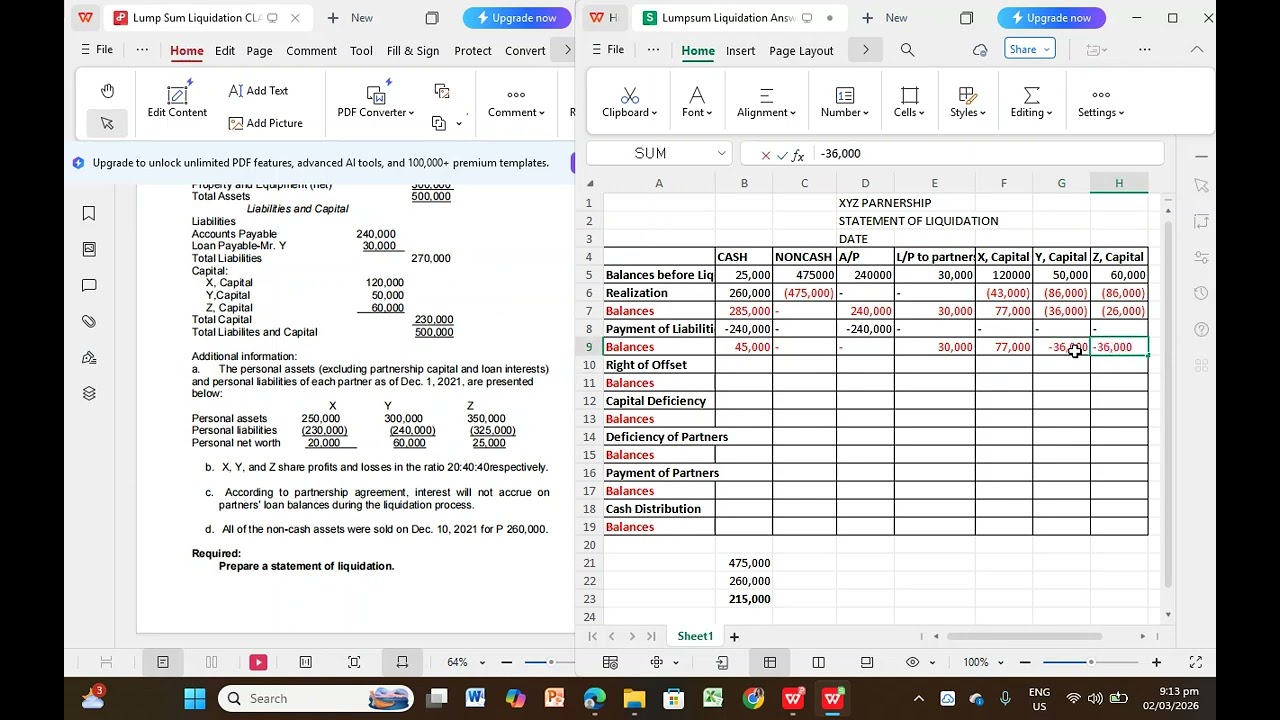This screenshot has height=720, width=1280.
Task: Open Microsoft Edge from taskbar
Action: point(594,698)
